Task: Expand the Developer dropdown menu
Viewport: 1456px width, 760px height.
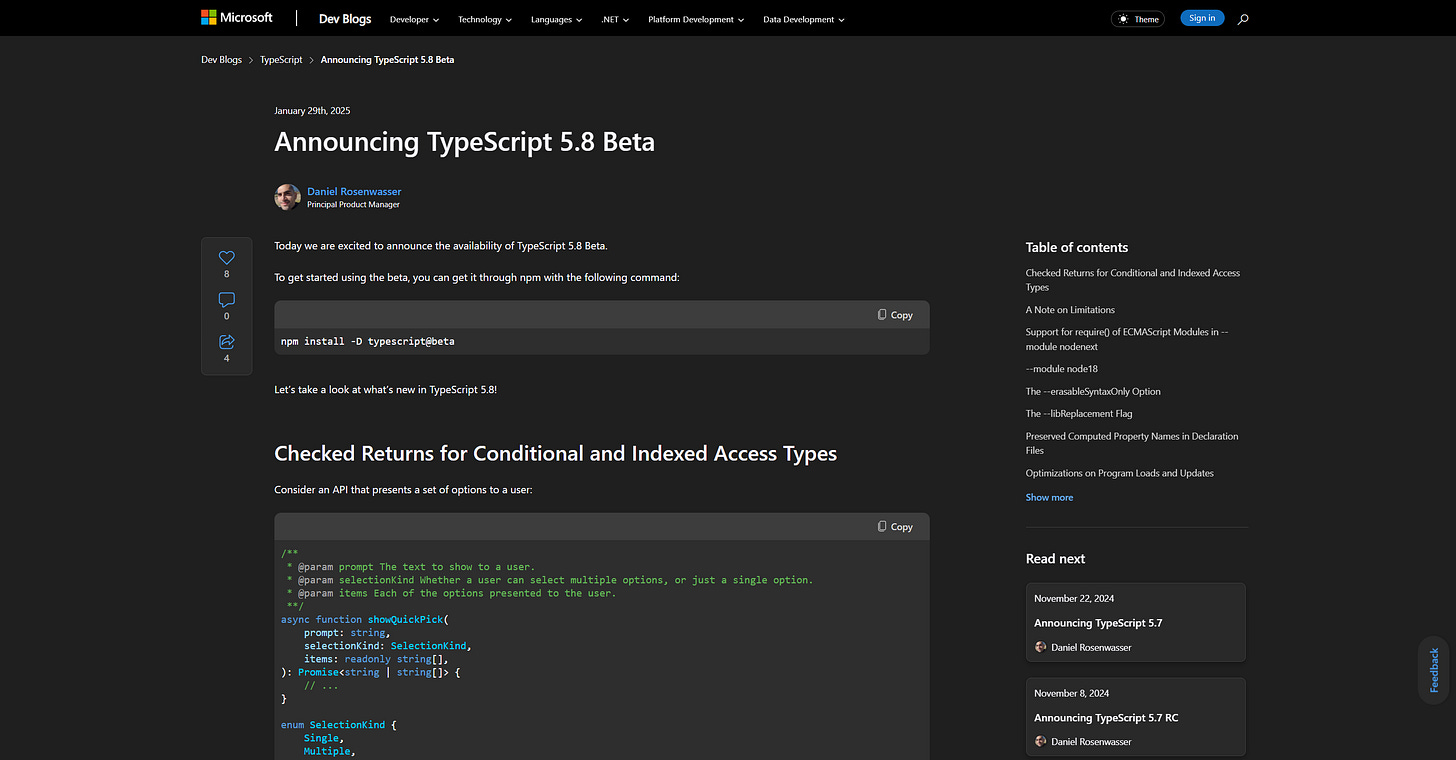Action: click(x=414, y=20)
